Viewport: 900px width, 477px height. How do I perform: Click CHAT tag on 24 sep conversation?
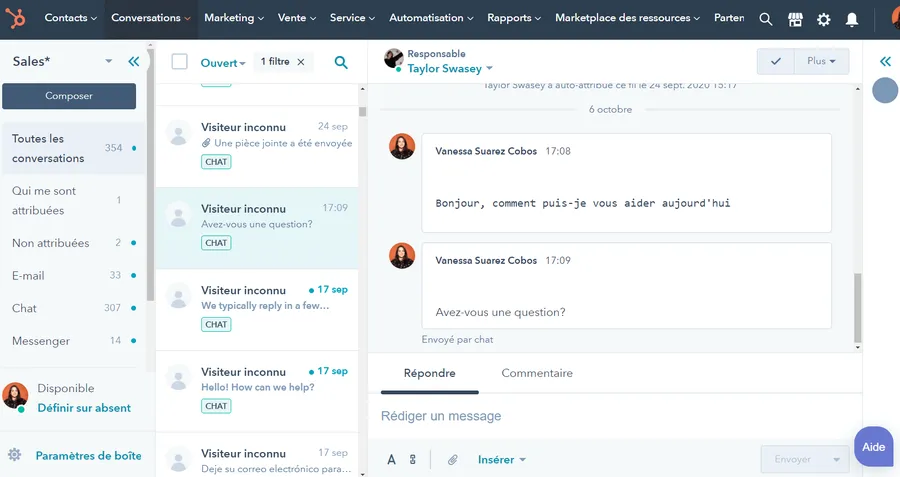(216, 162)
